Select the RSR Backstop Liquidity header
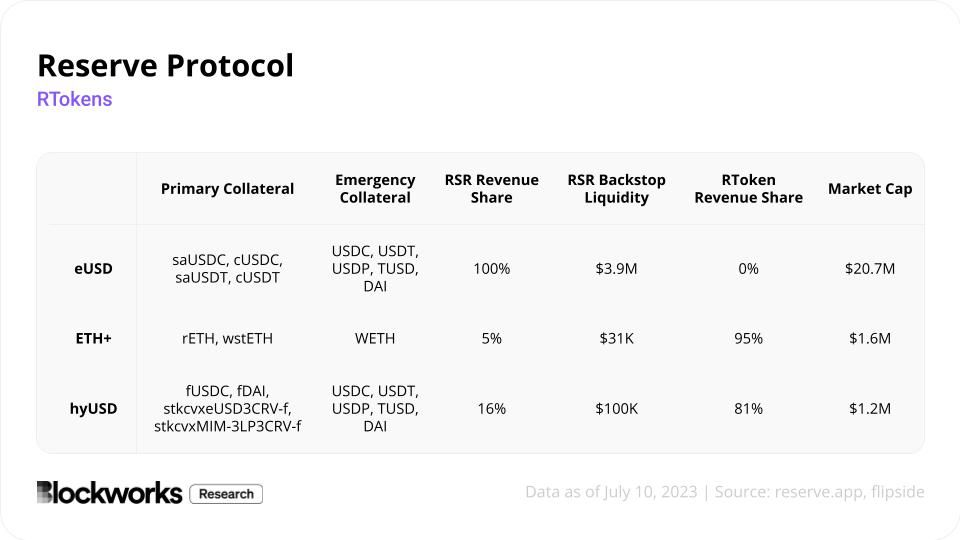Viewport: 960px width, 540px height. tap(616, 189)
